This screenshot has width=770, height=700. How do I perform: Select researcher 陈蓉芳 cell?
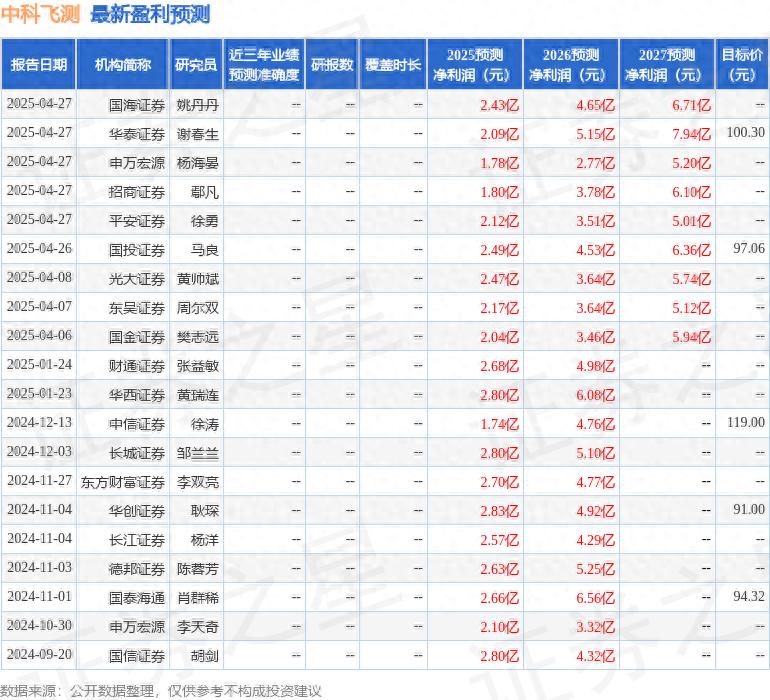point(197,569)
